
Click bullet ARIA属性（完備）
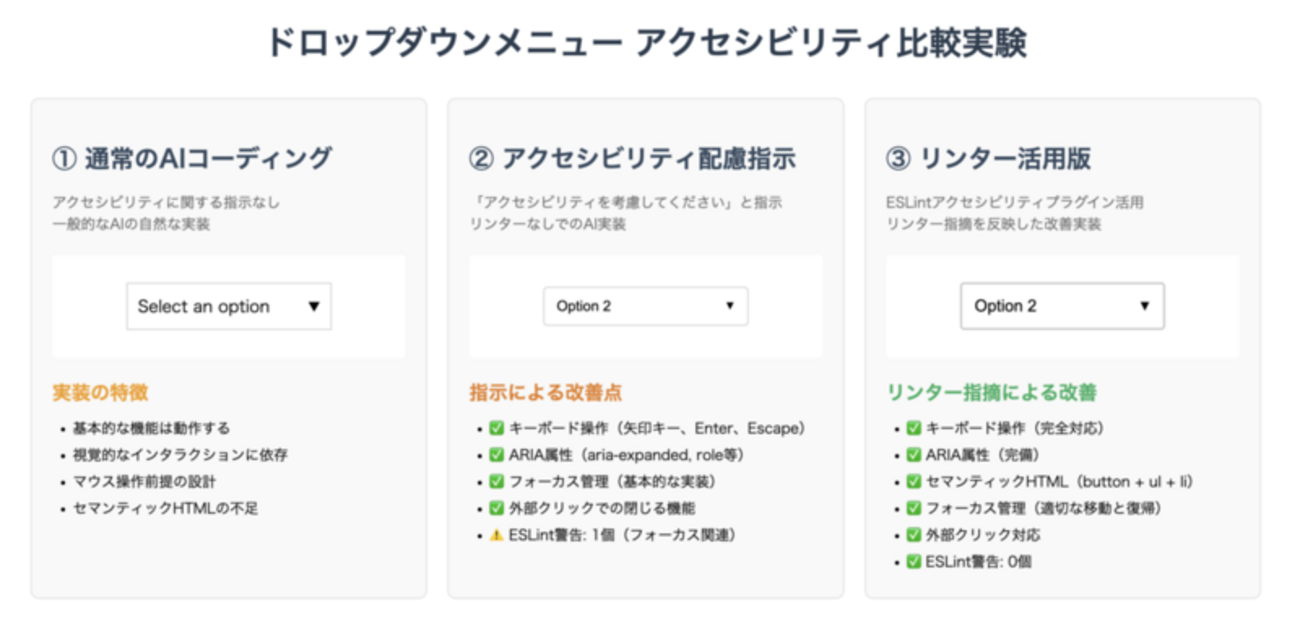point(975,455)
